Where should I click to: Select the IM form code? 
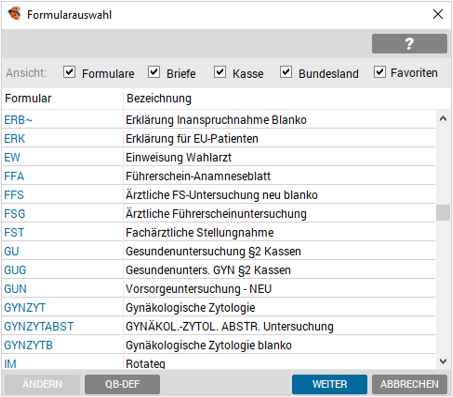click(10, 364)
